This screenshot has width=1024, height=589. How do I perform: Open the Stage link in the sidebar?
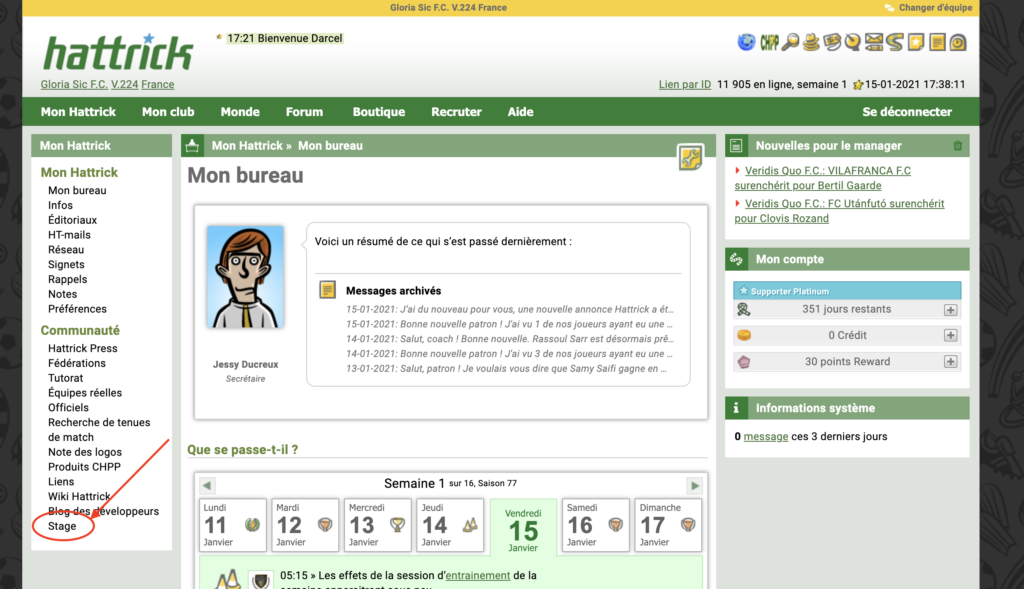point(62,526)
